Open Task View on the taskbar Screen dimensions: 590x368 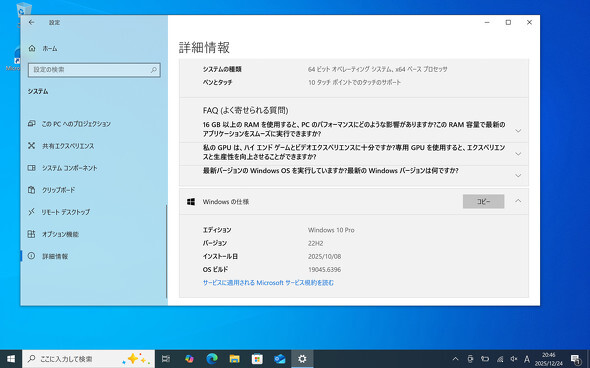click(x=166, y=359)
